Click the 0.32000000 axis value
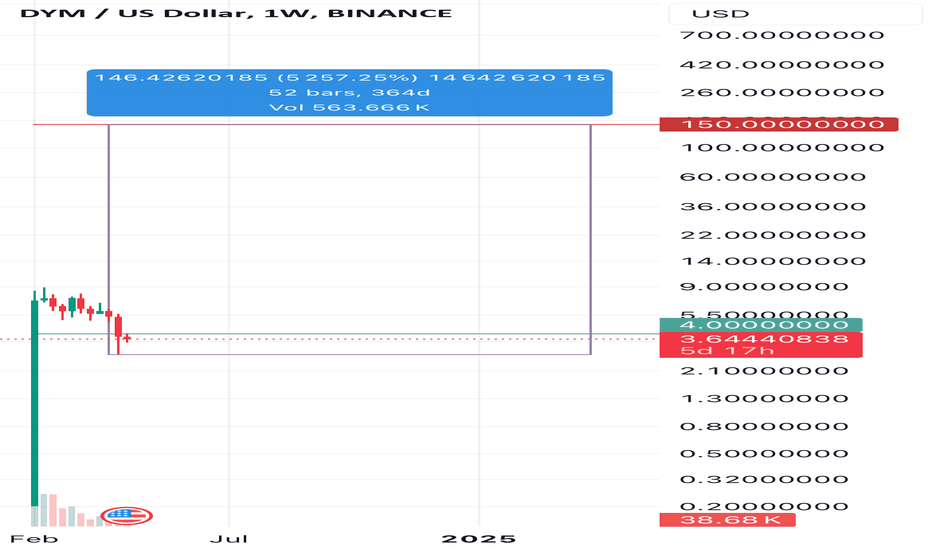The height and width of the screenshot is (550, 932). tap(764, 479)
